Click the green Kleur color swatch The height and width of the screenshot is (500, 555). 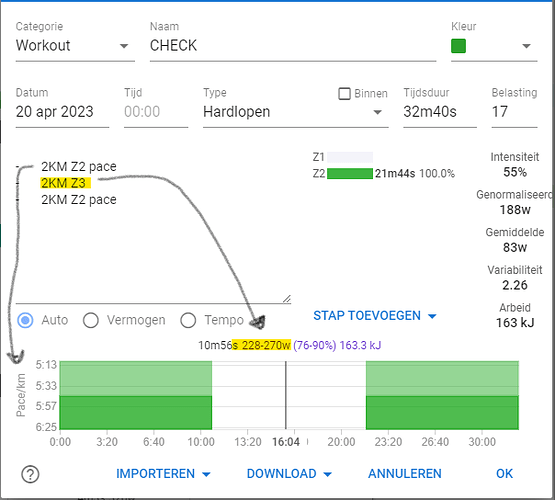point(458,46)
